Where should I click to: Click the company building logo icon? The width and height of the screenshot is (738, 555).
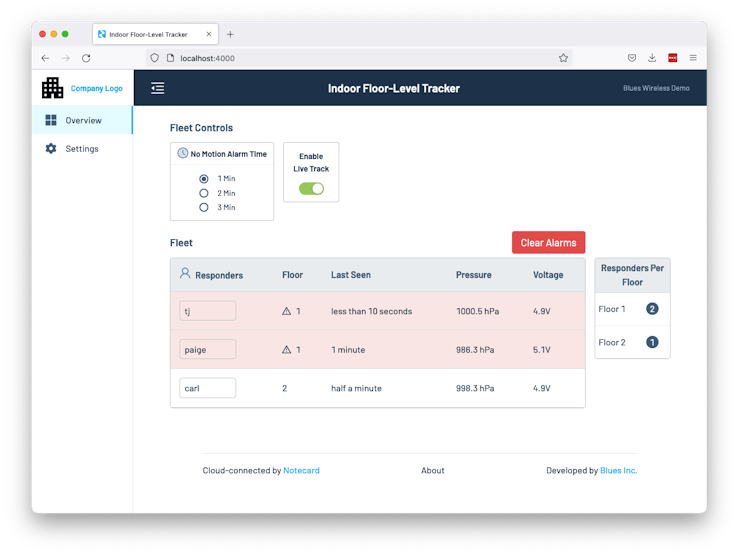52,88
